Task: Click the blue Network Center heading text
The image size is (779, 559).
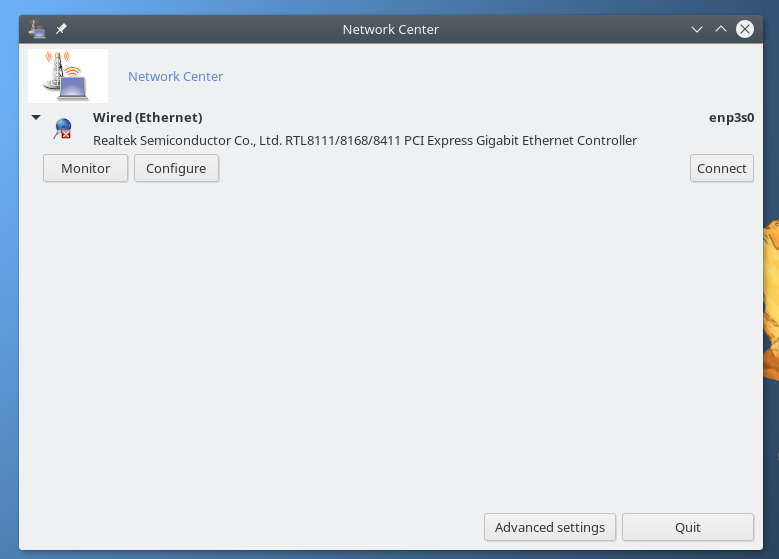Action: pyautogui.click(x=175, y=77)
